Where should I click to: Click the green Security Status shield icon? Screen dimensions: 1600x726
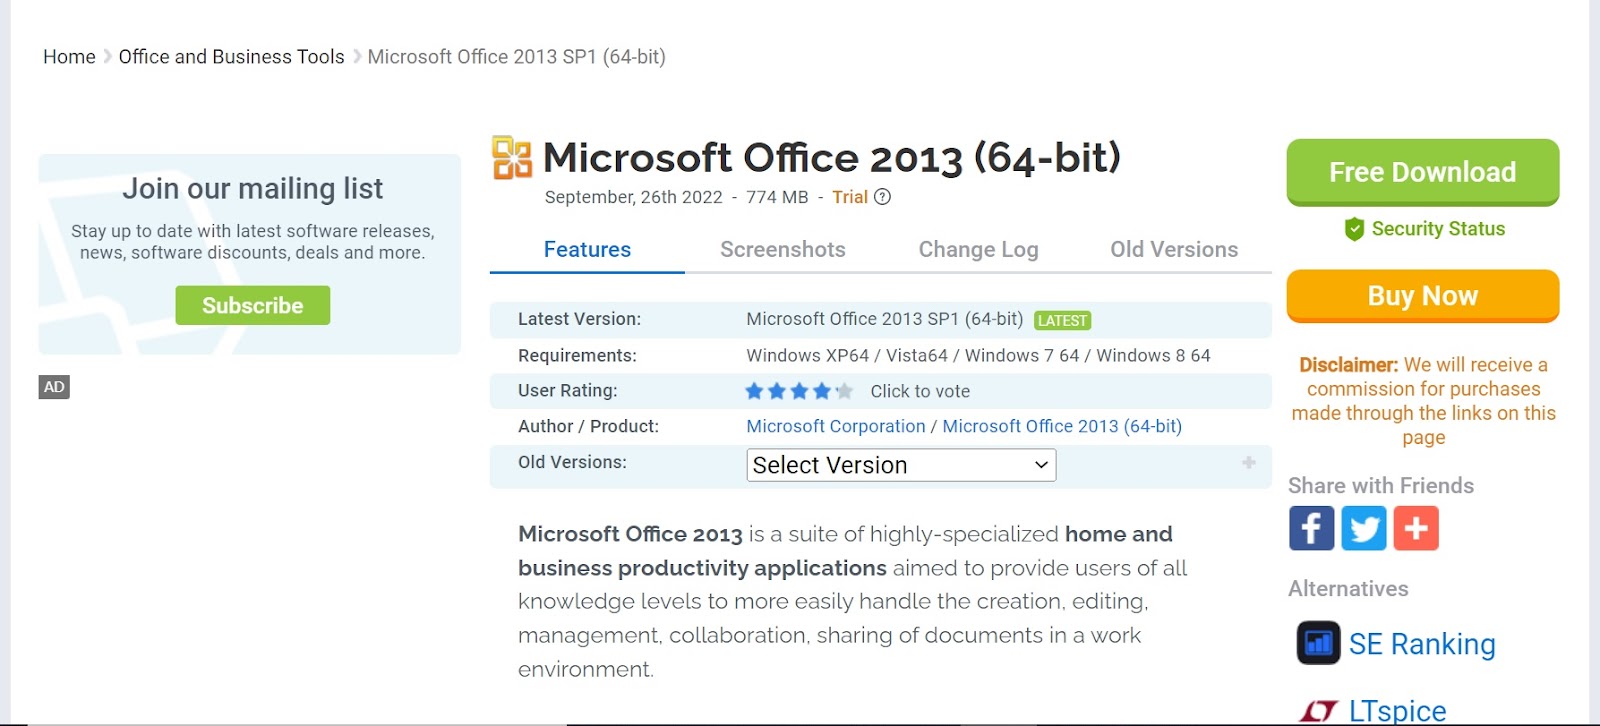[x=1354, y=229]
